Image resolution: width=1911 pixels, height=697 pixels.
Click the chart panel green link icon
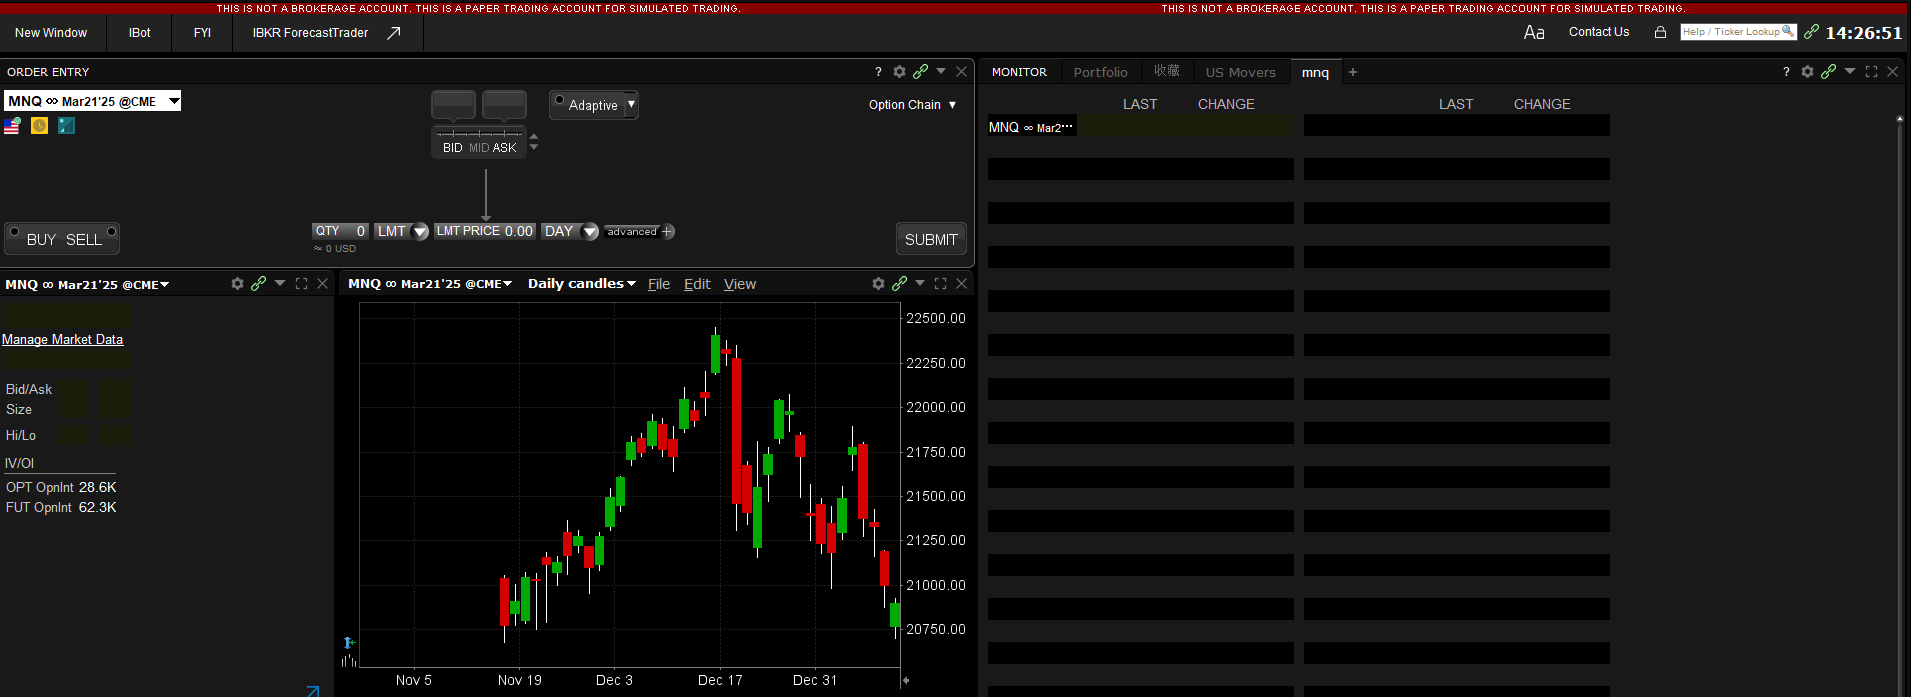[x=899, y=284]
